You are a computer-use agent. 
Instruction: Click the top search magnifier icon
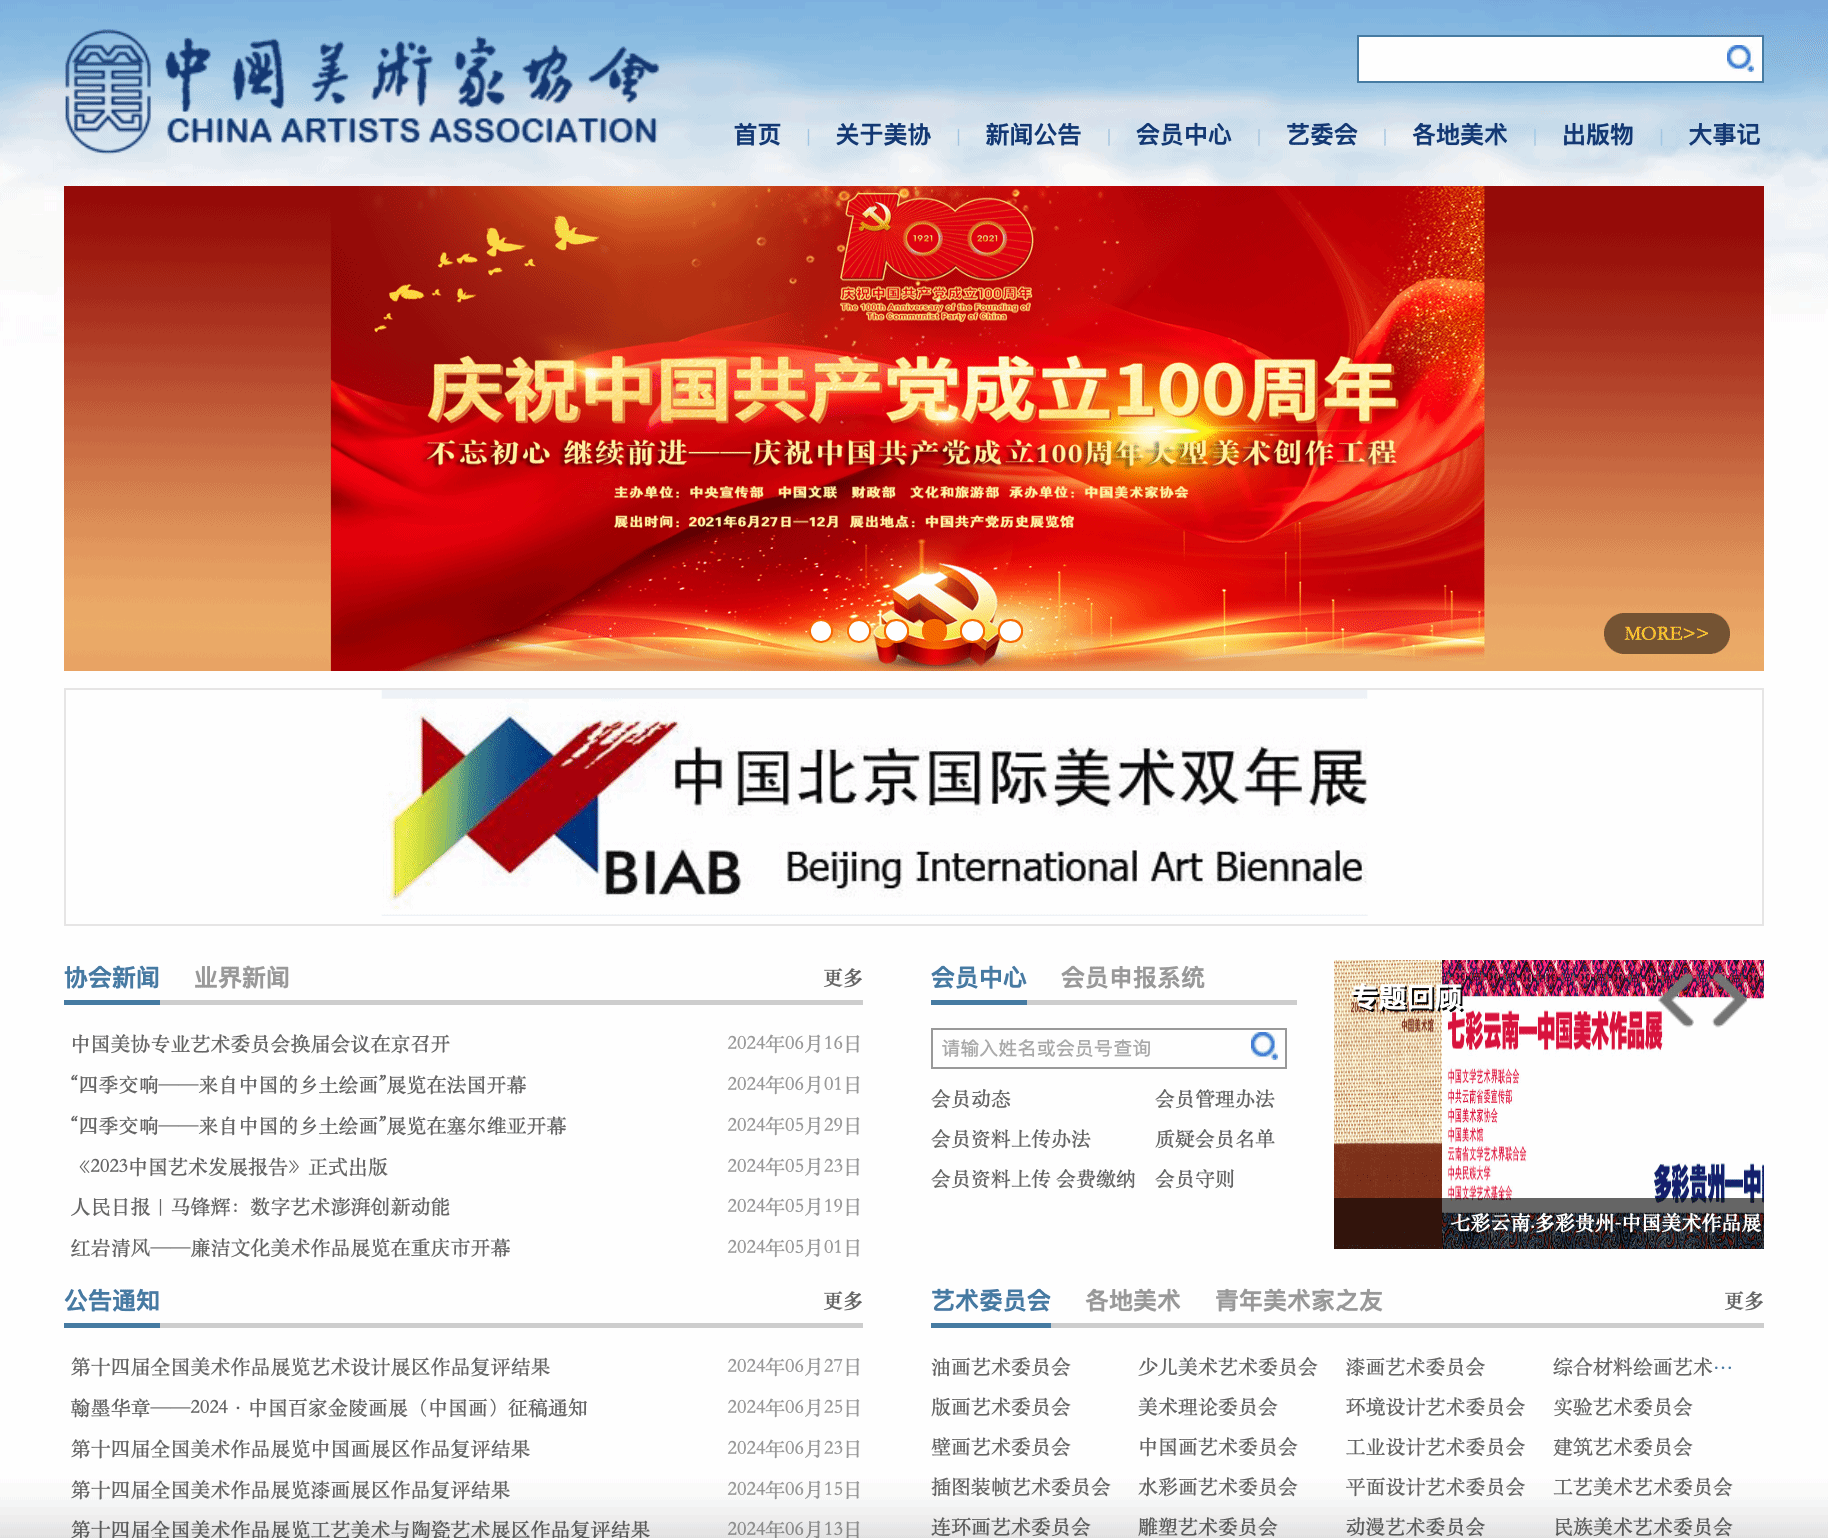pyautogui.click(x=1739, y=59)
